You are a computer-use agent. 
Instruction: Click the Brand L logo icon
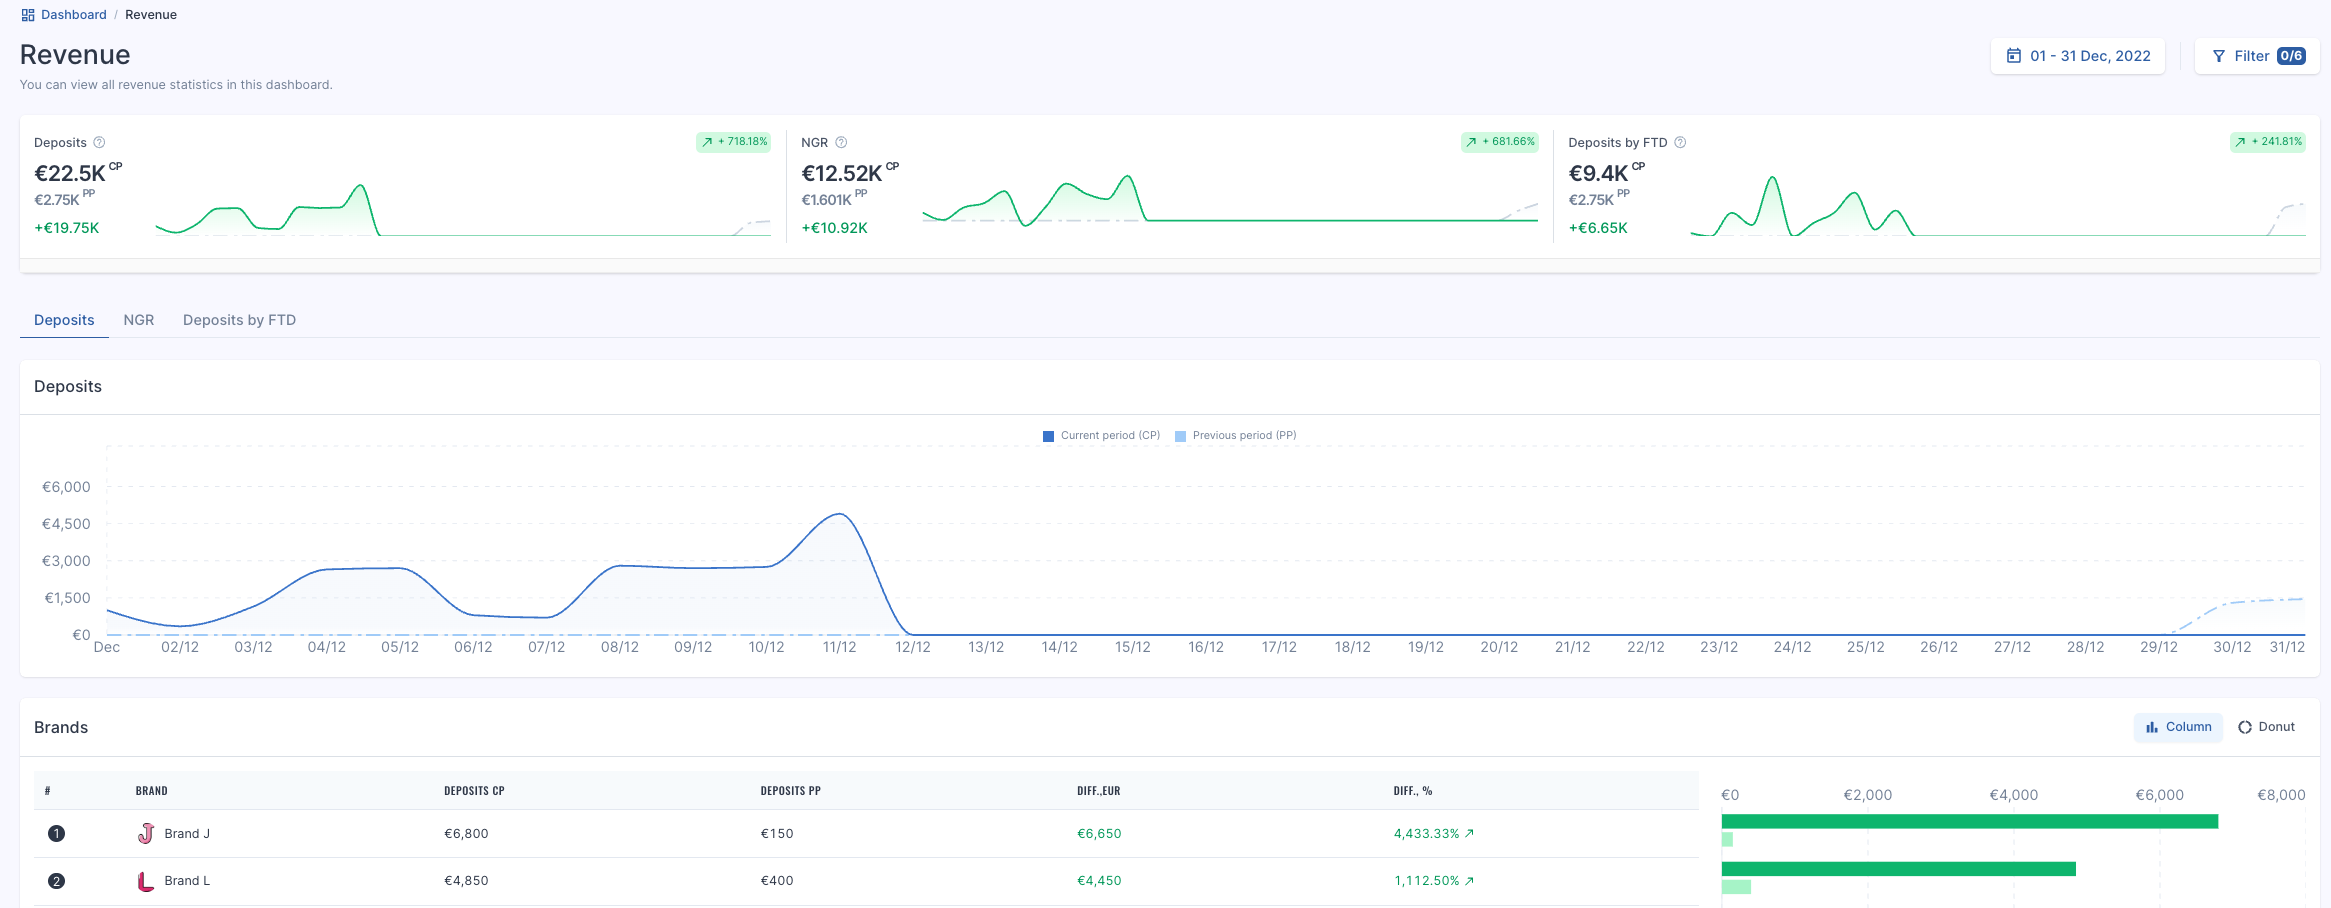point(146,881)
